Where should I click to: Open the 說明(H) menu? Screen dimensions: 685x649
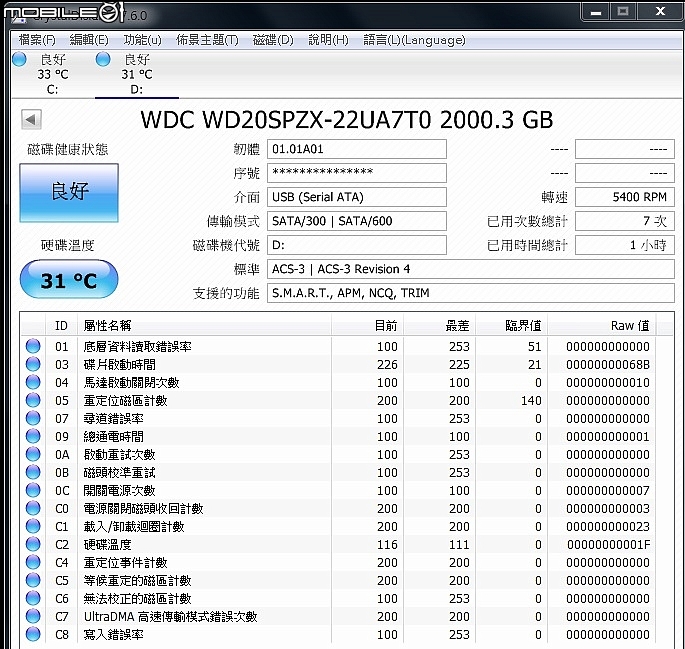coord(329,40)
